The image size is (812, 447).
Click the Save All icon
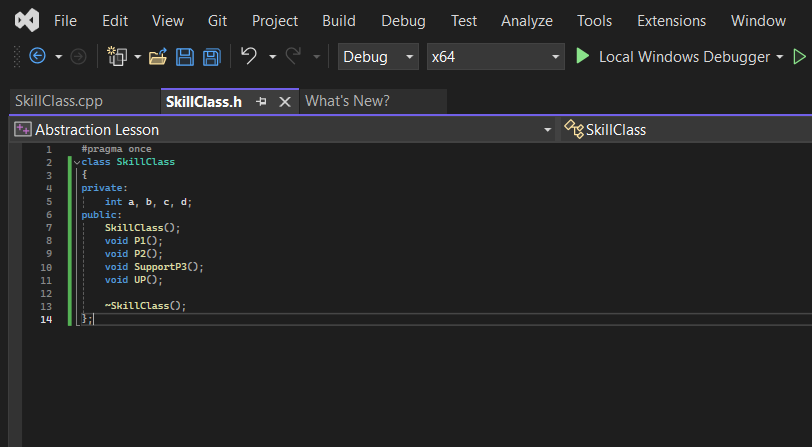(211, 56)
